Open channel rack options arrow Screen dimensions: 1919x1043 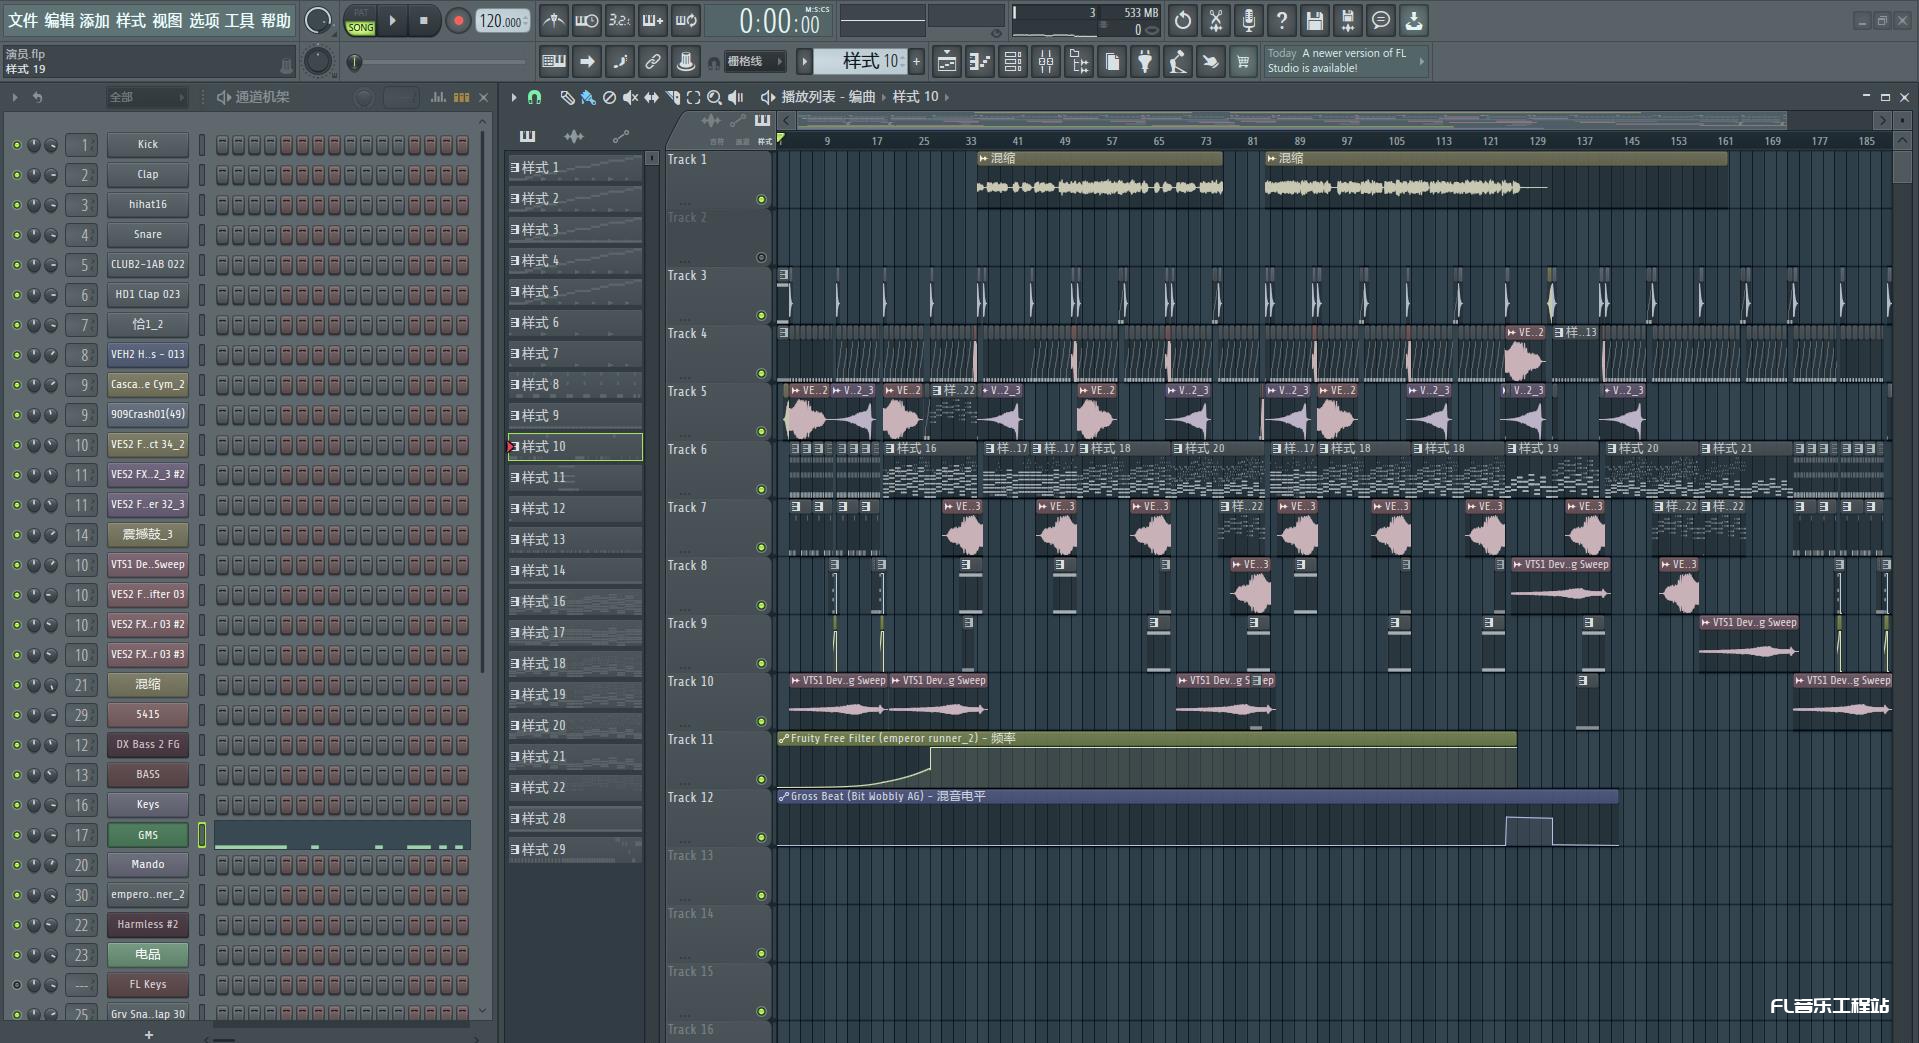tap(14, 97)
